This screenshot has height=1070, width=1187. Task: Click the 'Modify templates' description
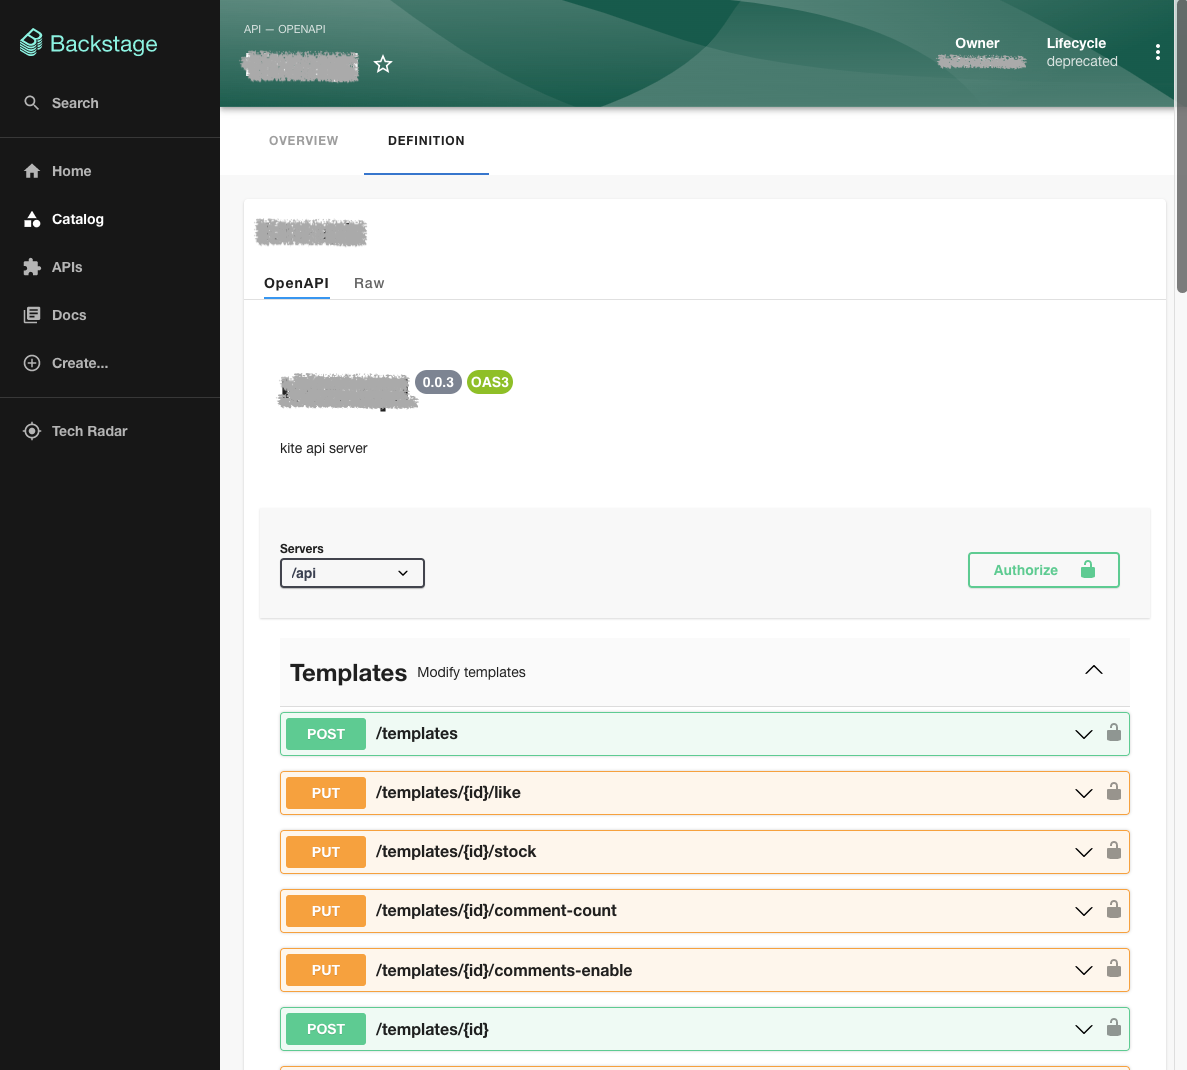point(471,672)
